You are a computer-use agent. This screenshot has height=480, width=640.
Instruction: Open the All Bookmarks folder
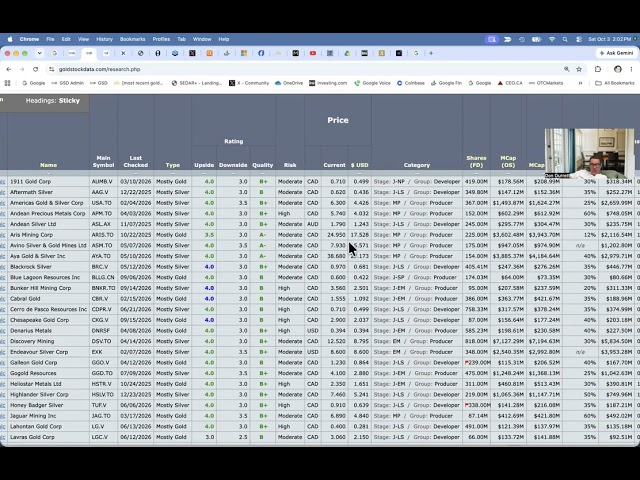(x=615, y=83)
